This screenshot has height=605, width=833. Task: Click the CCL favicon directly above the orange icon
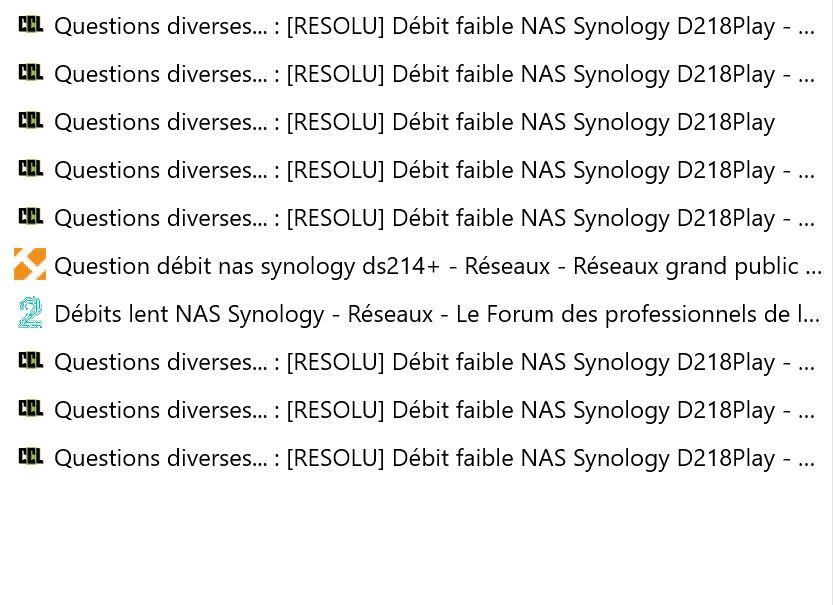click(30, 216)
